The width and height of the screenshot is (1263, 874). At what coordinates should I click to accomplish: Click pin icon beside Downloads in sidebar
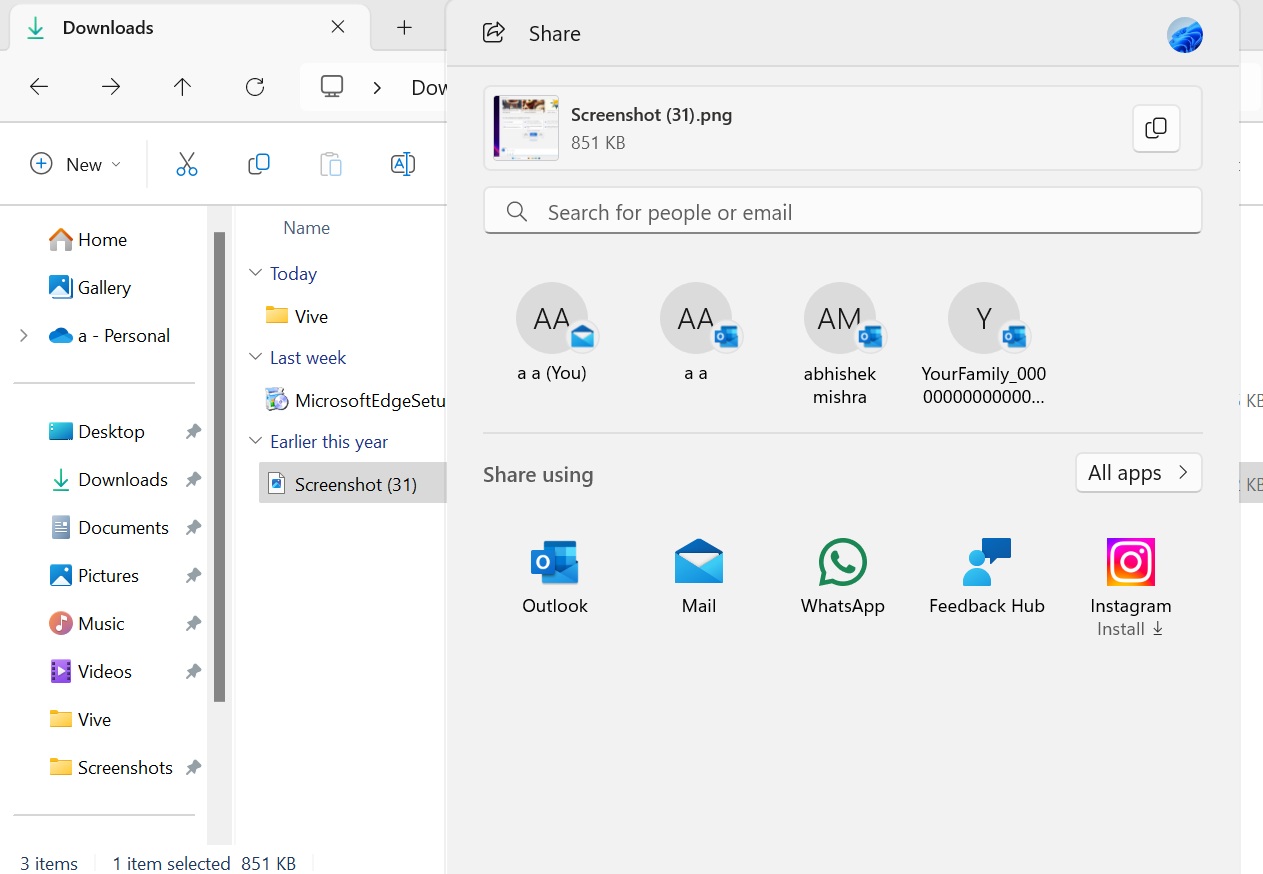click(193, 480)
